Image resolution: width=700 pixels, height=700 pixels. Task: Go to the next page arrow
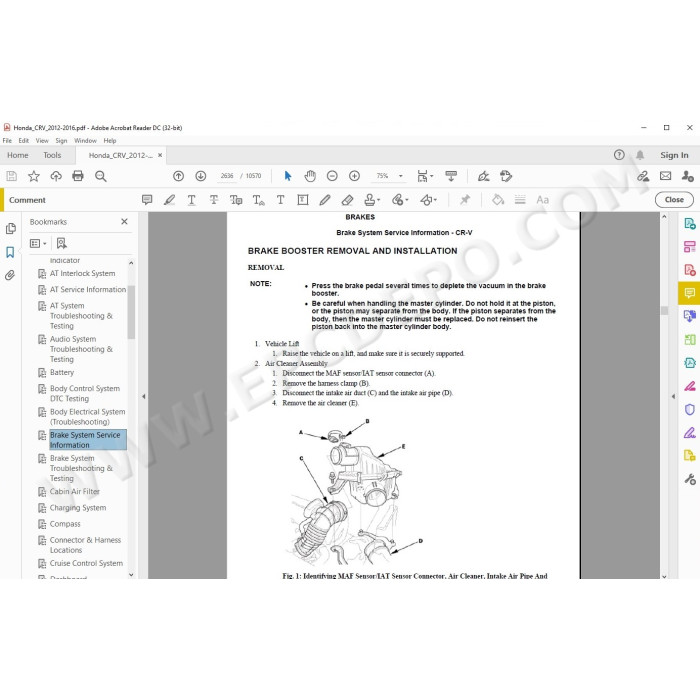201,176
